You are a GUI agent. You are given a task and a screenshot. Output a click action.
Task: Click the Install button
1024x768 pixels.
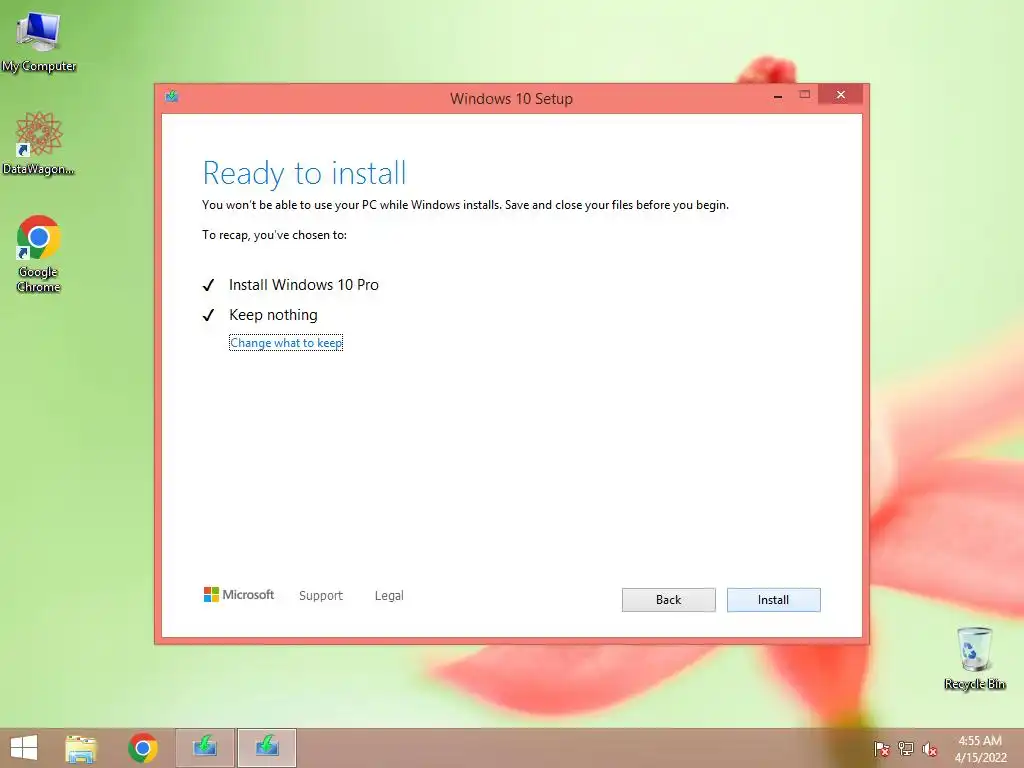[773, 600]
